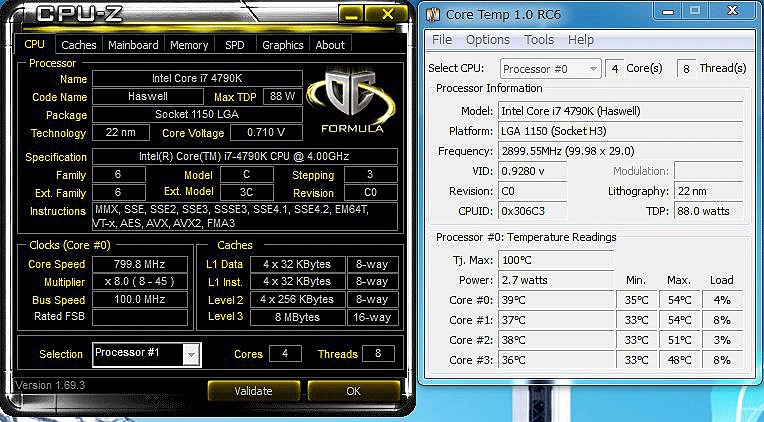This screenshot has width=764, height=422.
Task: Click the OC Formula logo in CPU-Z
Action: [352, 101]
